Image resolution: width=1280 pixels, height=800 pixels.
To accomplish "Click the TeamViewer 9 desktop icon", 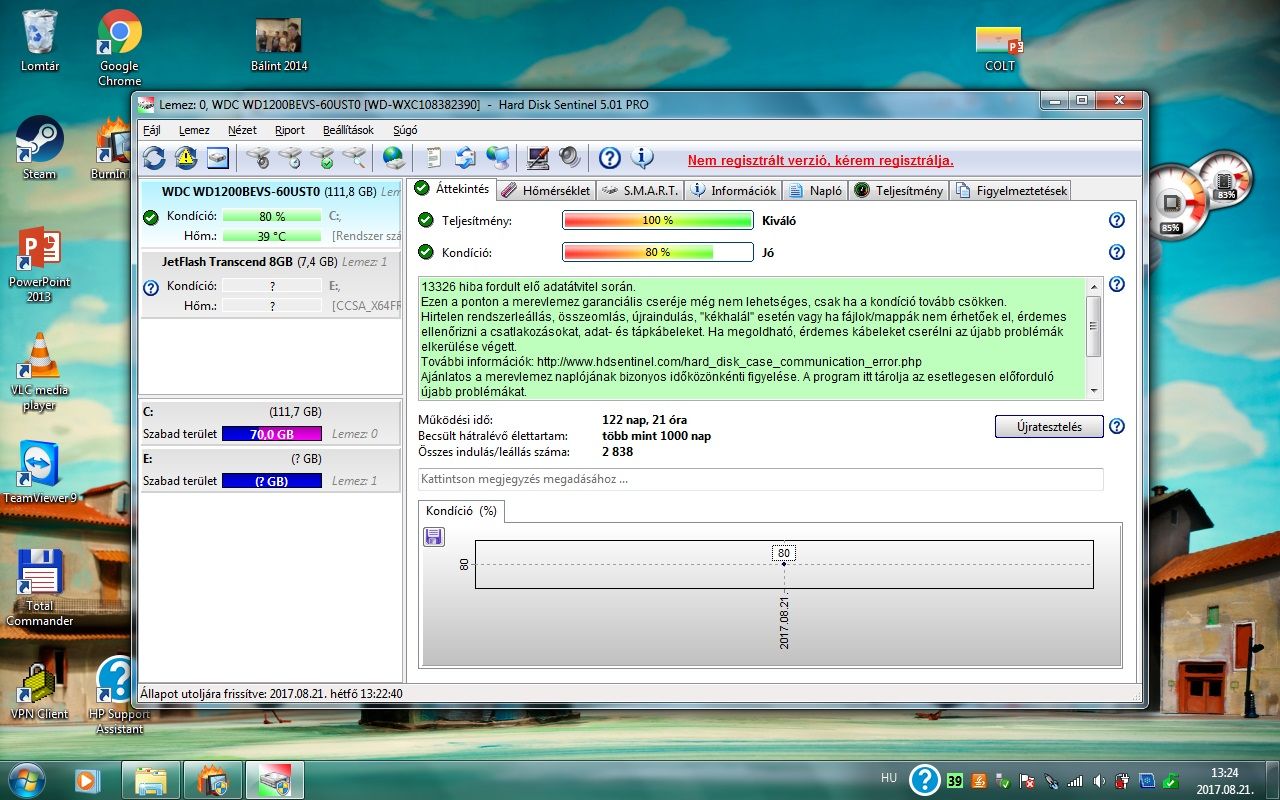I will (x=40, y=472).
